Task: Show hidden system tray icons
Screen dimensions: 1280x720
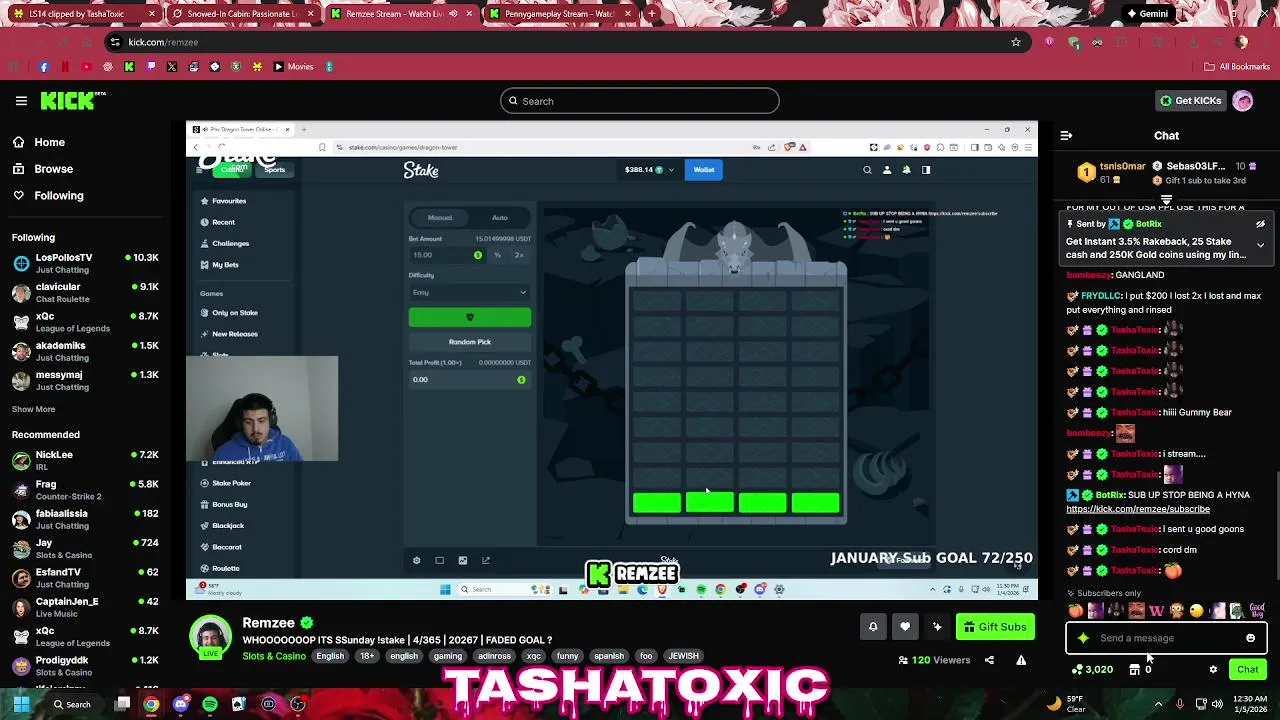Action: 1158,704
